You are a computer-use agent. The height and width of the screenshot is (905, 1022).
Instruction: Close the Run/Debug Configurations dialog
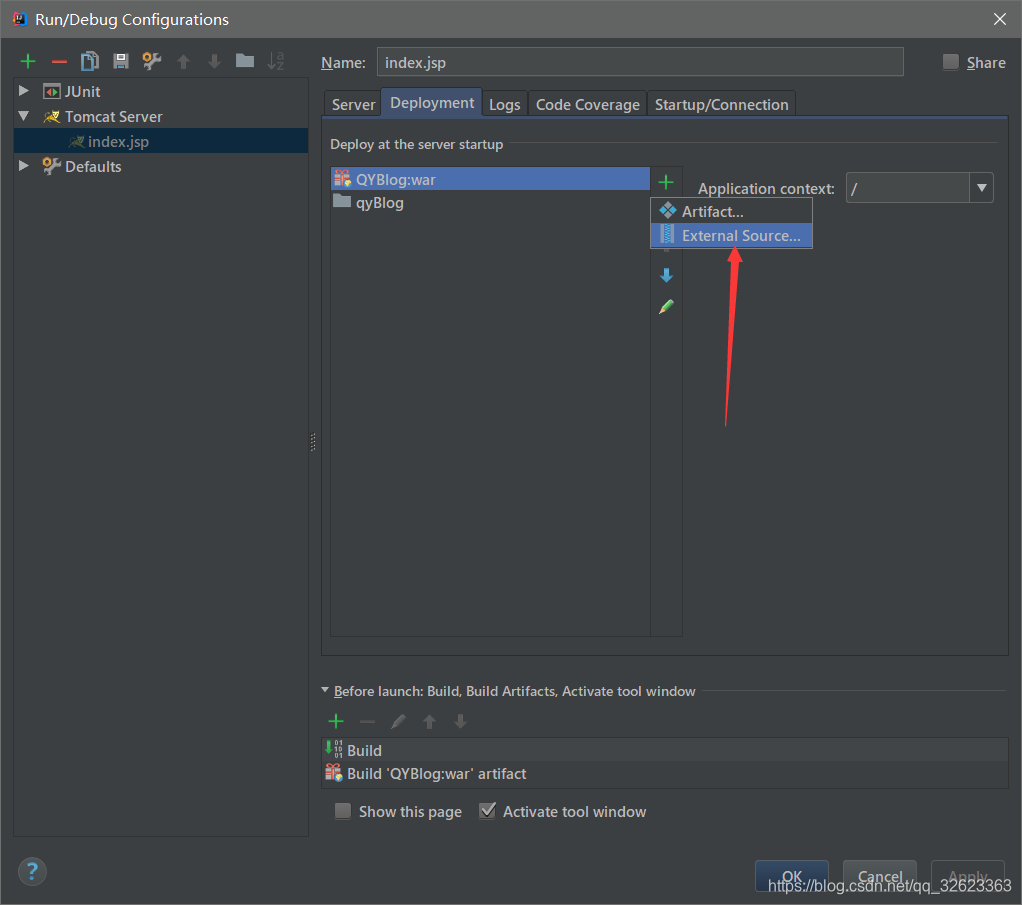tap(999, 19)
